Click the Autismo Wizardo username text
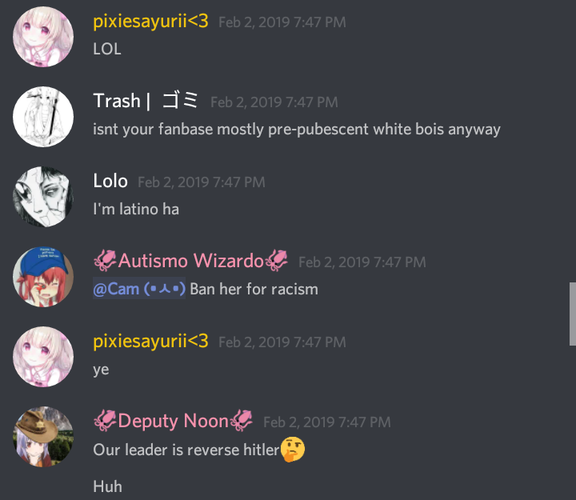The image size is (576, 500). click(x=191, y=260)
